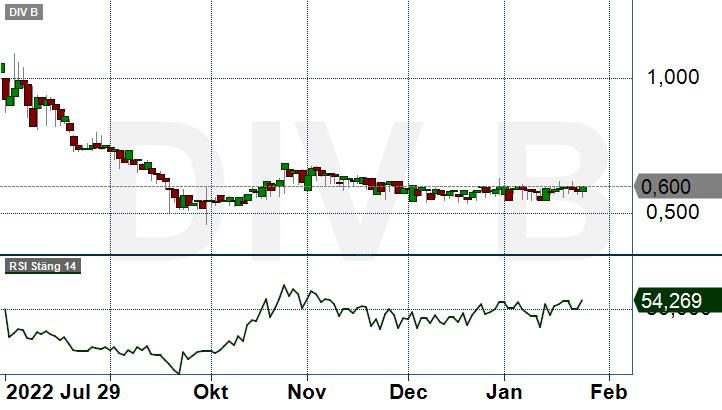
Task: Select the 0,500 price axis label
Action: (x=673, y=212)
